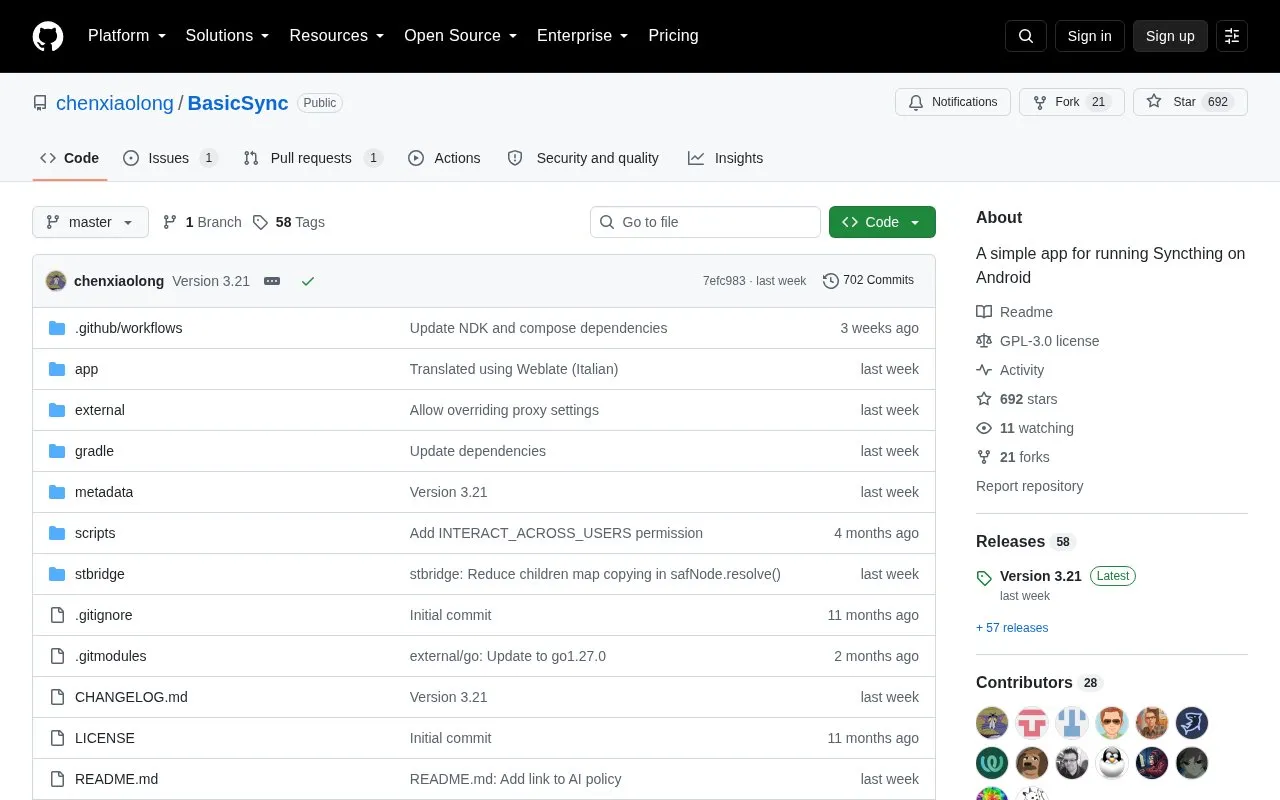Open the search magnifier button

click(1026, 36)
